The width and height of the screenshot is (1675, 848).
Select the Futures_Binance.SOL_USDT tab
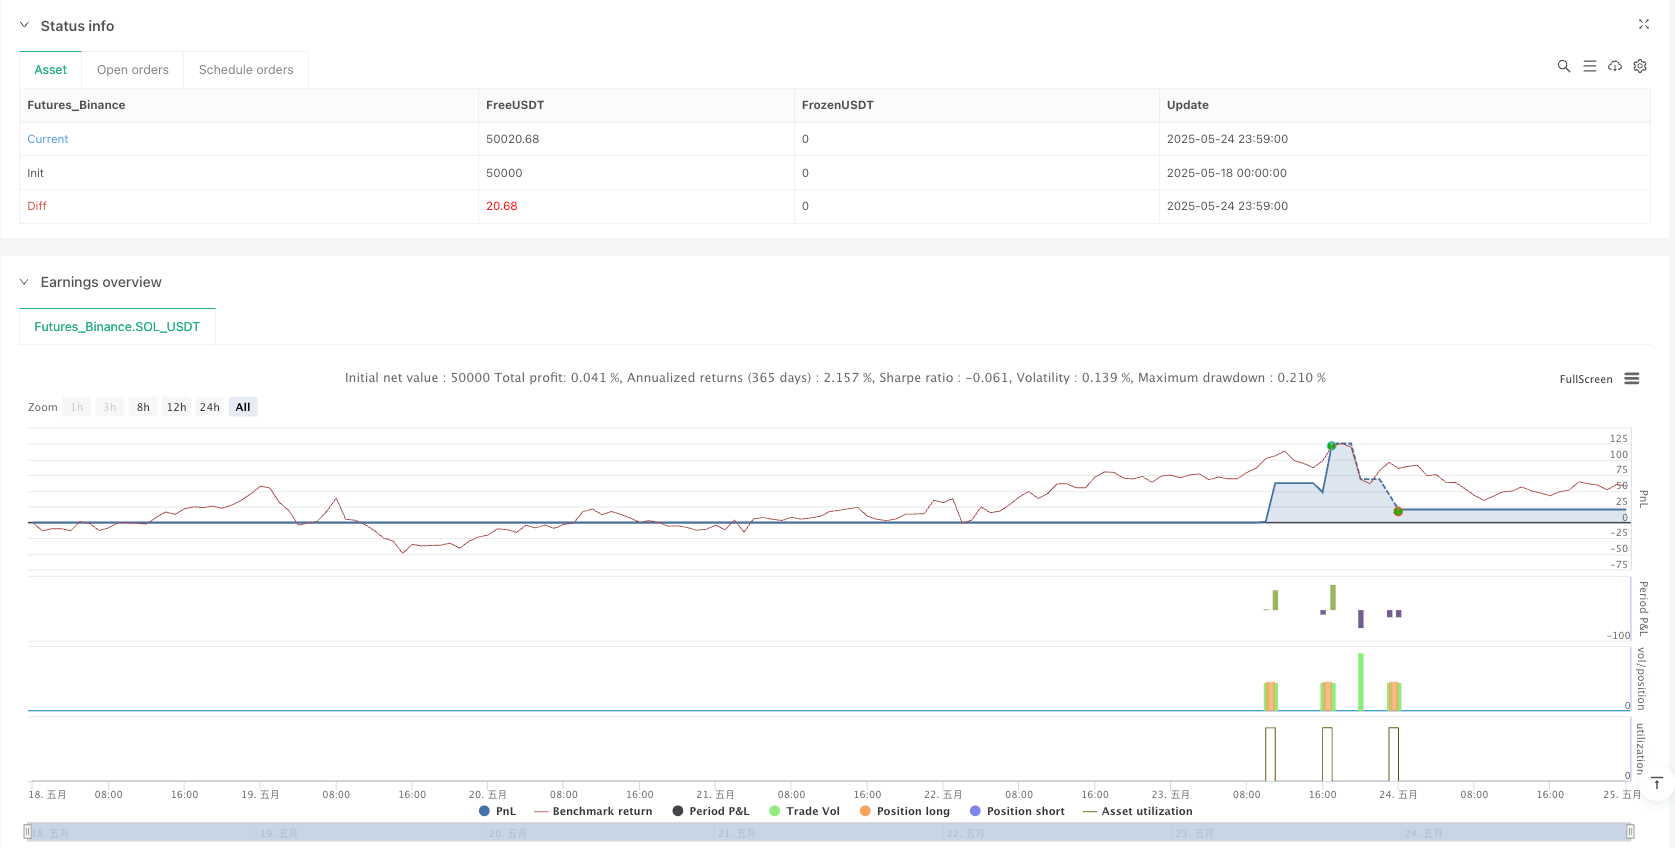[117, 327]
